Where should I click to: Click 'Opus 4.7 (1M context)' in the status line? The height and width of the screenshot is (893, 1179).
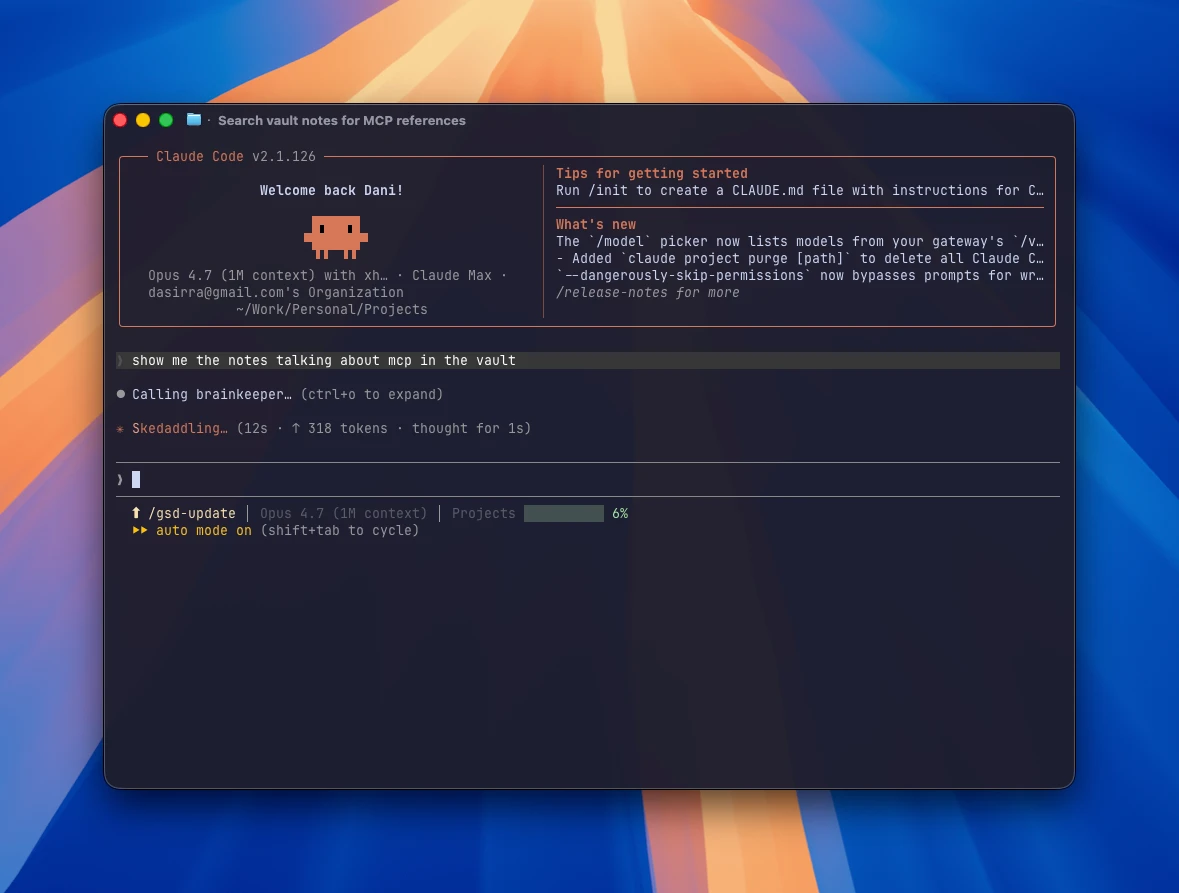344,513
